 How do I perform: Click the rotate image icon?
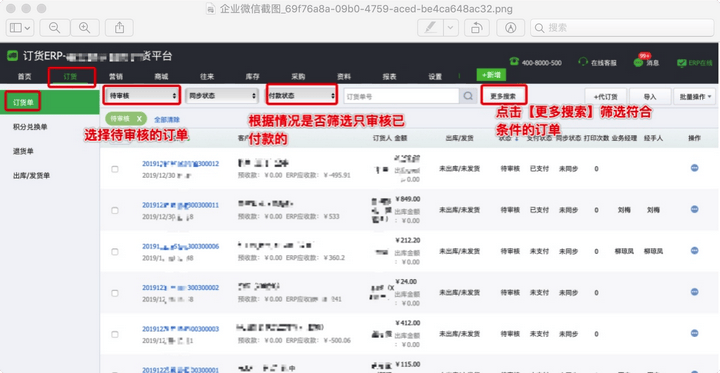[477, 28]
